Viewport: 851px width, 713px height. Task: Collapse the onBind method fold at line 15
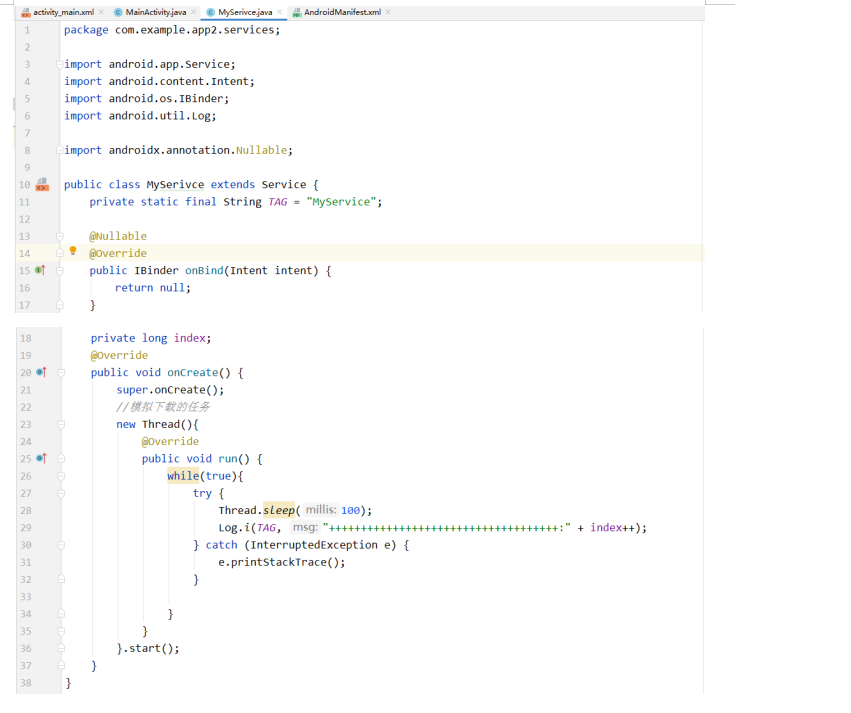60,270
